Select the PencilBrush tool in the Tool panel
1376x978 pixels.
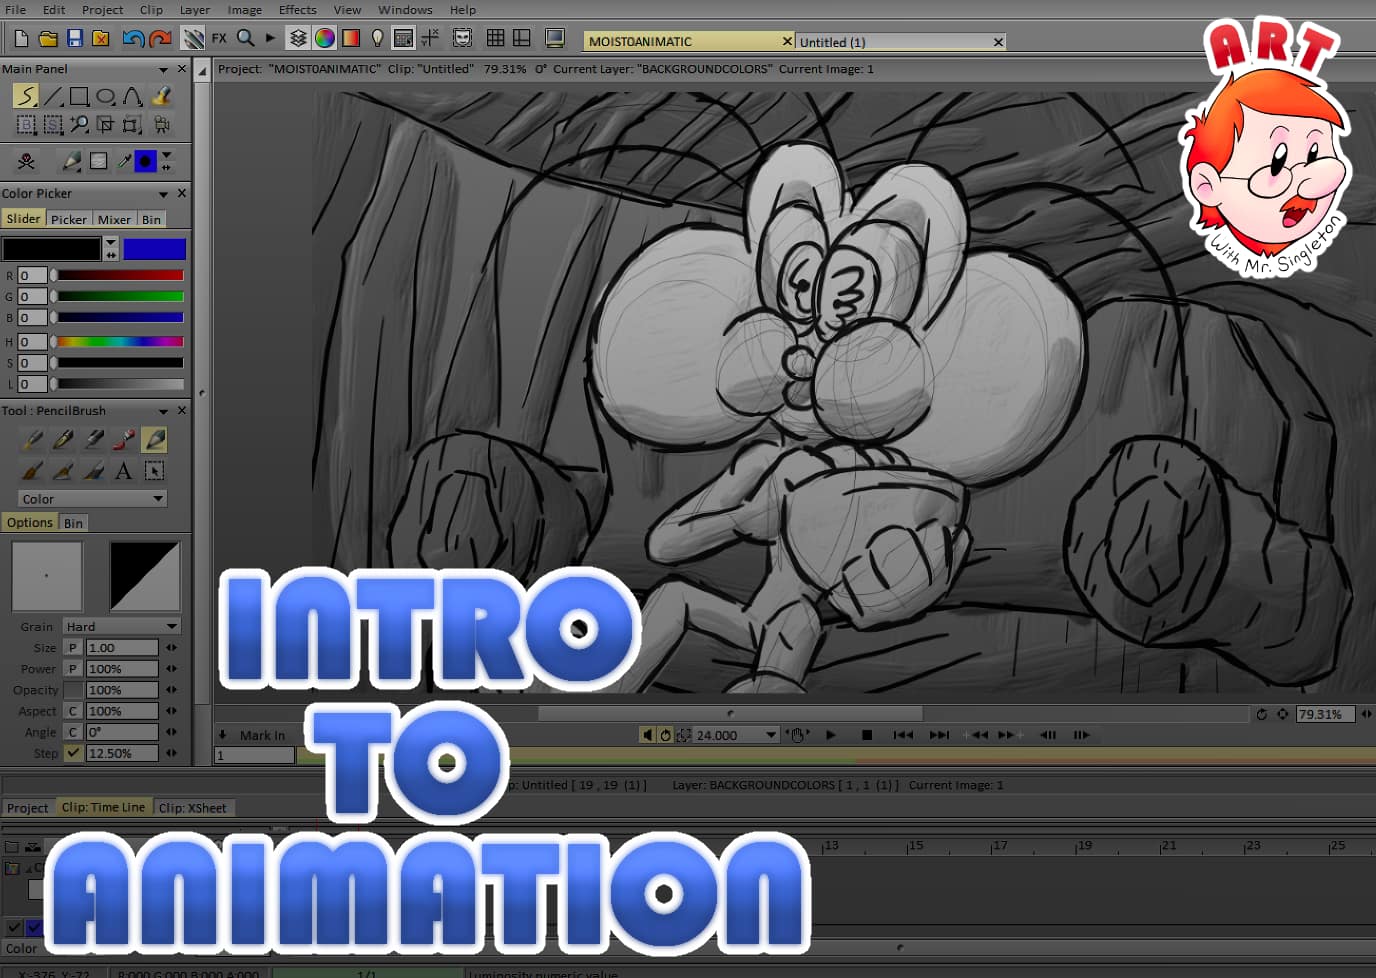click(x=154, y=439)
